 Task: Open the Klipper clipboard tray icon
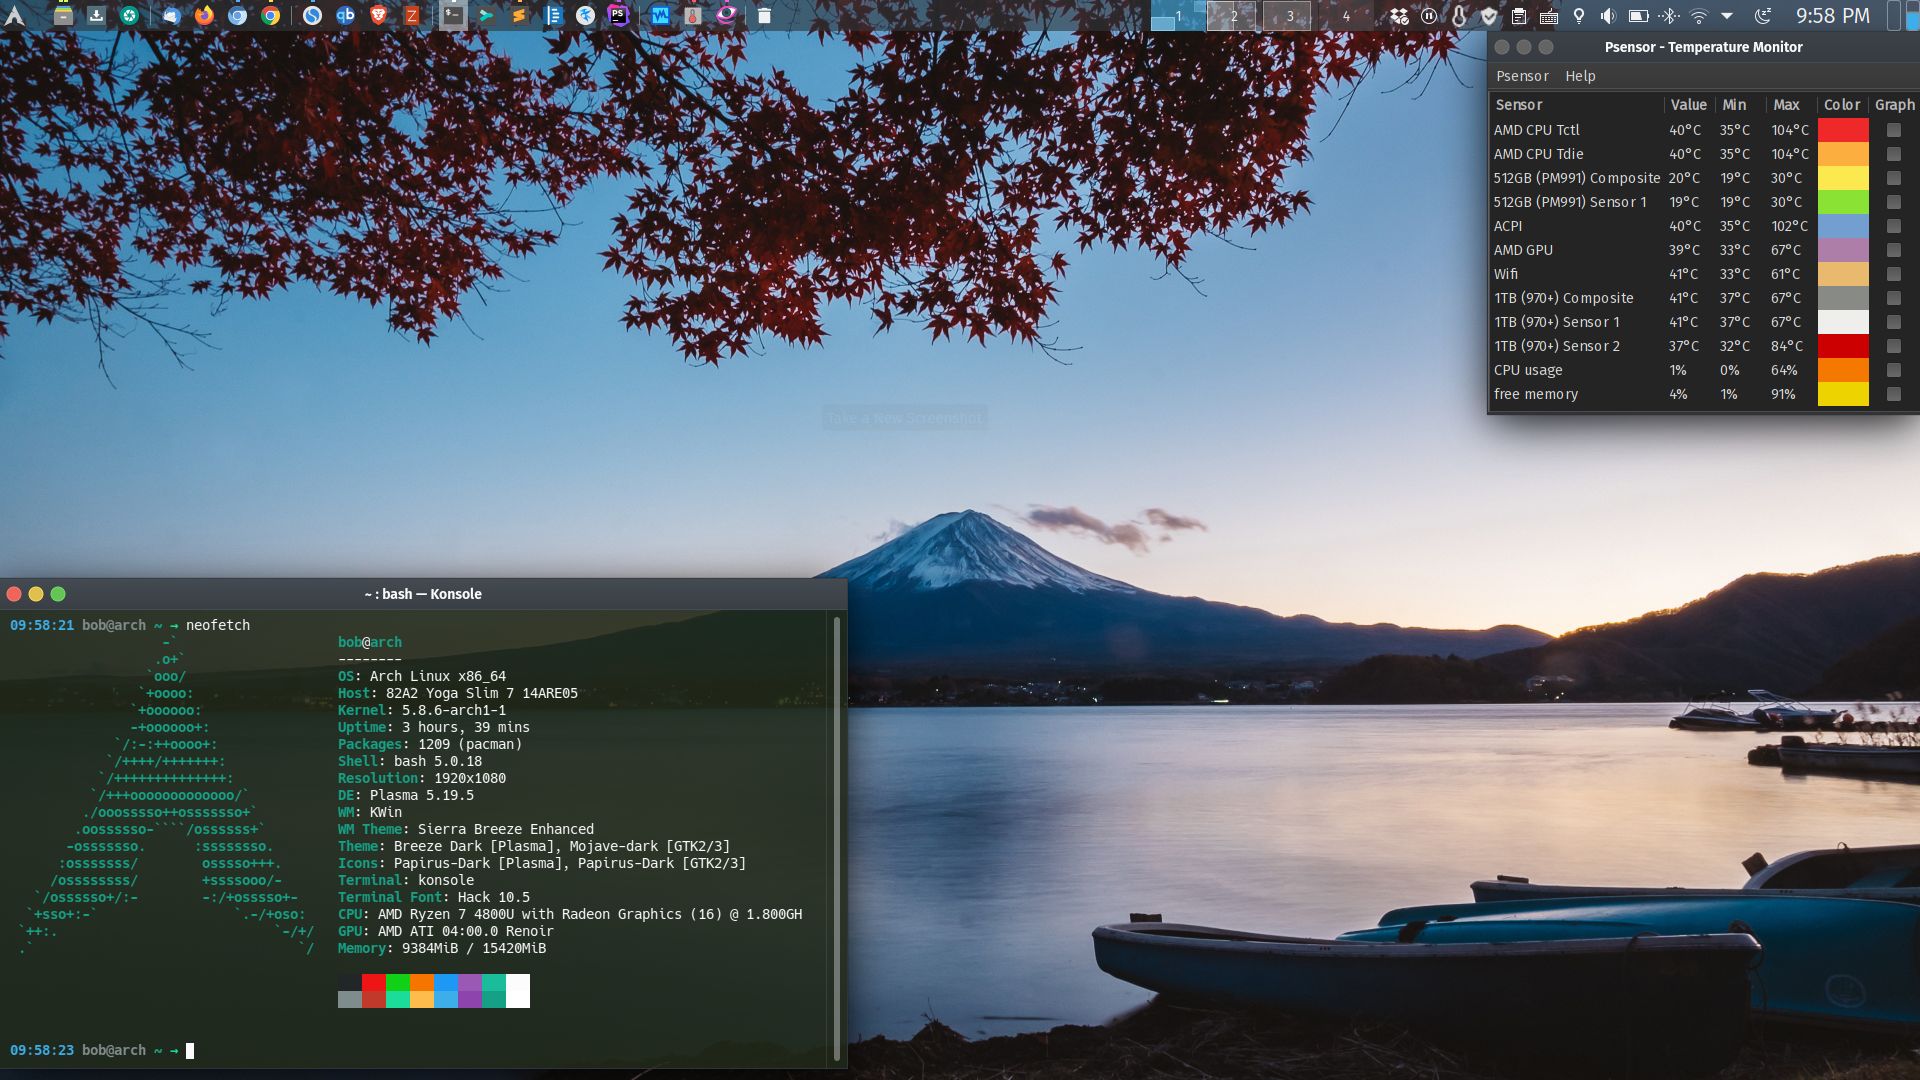click(1519, 16)
